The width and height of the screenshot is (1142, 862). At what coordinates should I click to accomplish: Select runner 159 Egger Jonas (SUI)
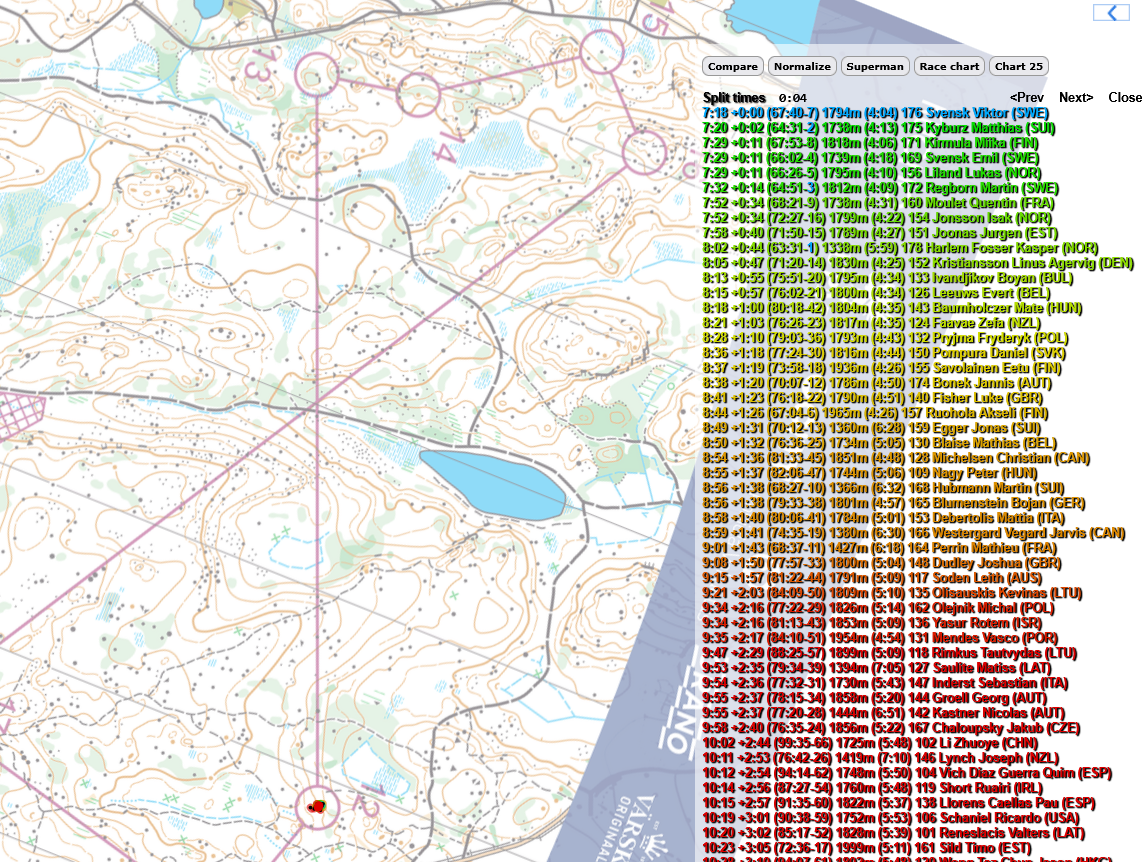point(872,428)
